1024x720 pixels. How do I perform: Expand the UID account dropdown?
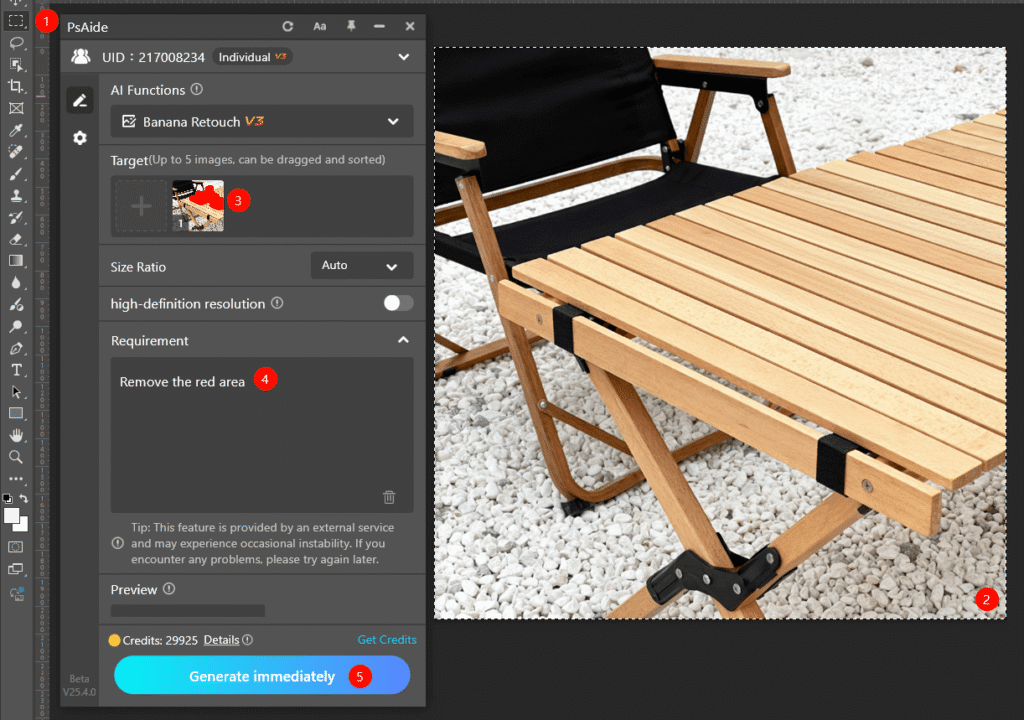(x=403, y=57)
